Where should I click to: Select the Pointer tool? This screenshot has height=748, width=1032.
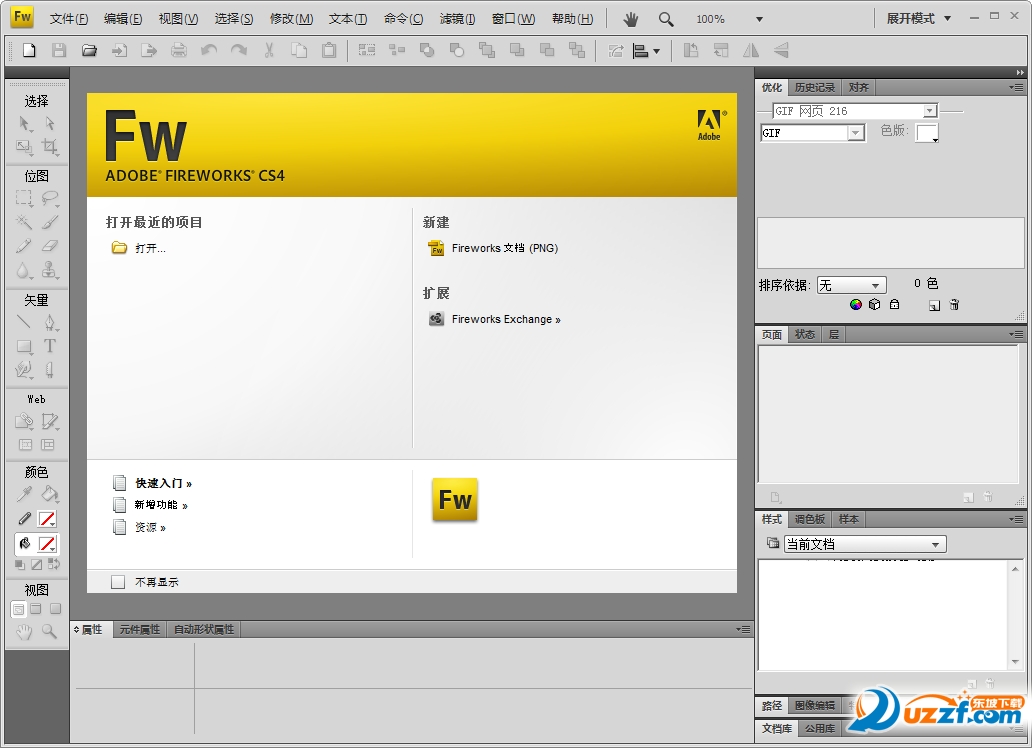pos(24,124)
